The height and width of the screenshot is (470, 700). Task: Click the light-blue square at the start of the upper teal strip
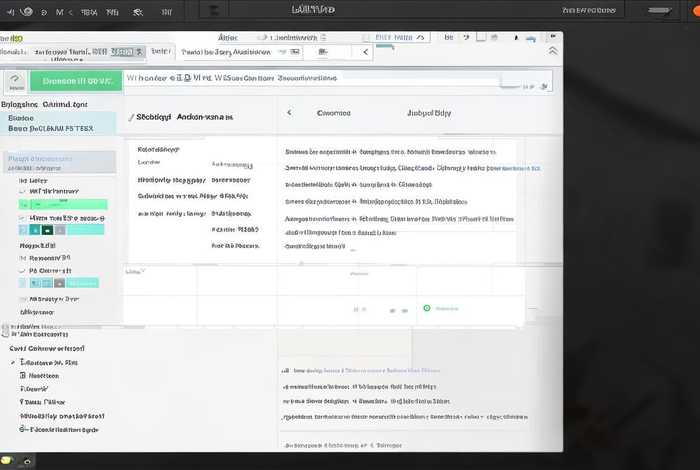pyautogui.click(x=23, y=230)
